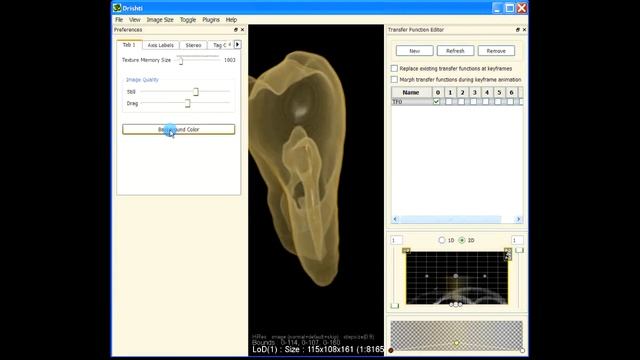
Task: Open the Toggle menu
Action: click(188, 20)
